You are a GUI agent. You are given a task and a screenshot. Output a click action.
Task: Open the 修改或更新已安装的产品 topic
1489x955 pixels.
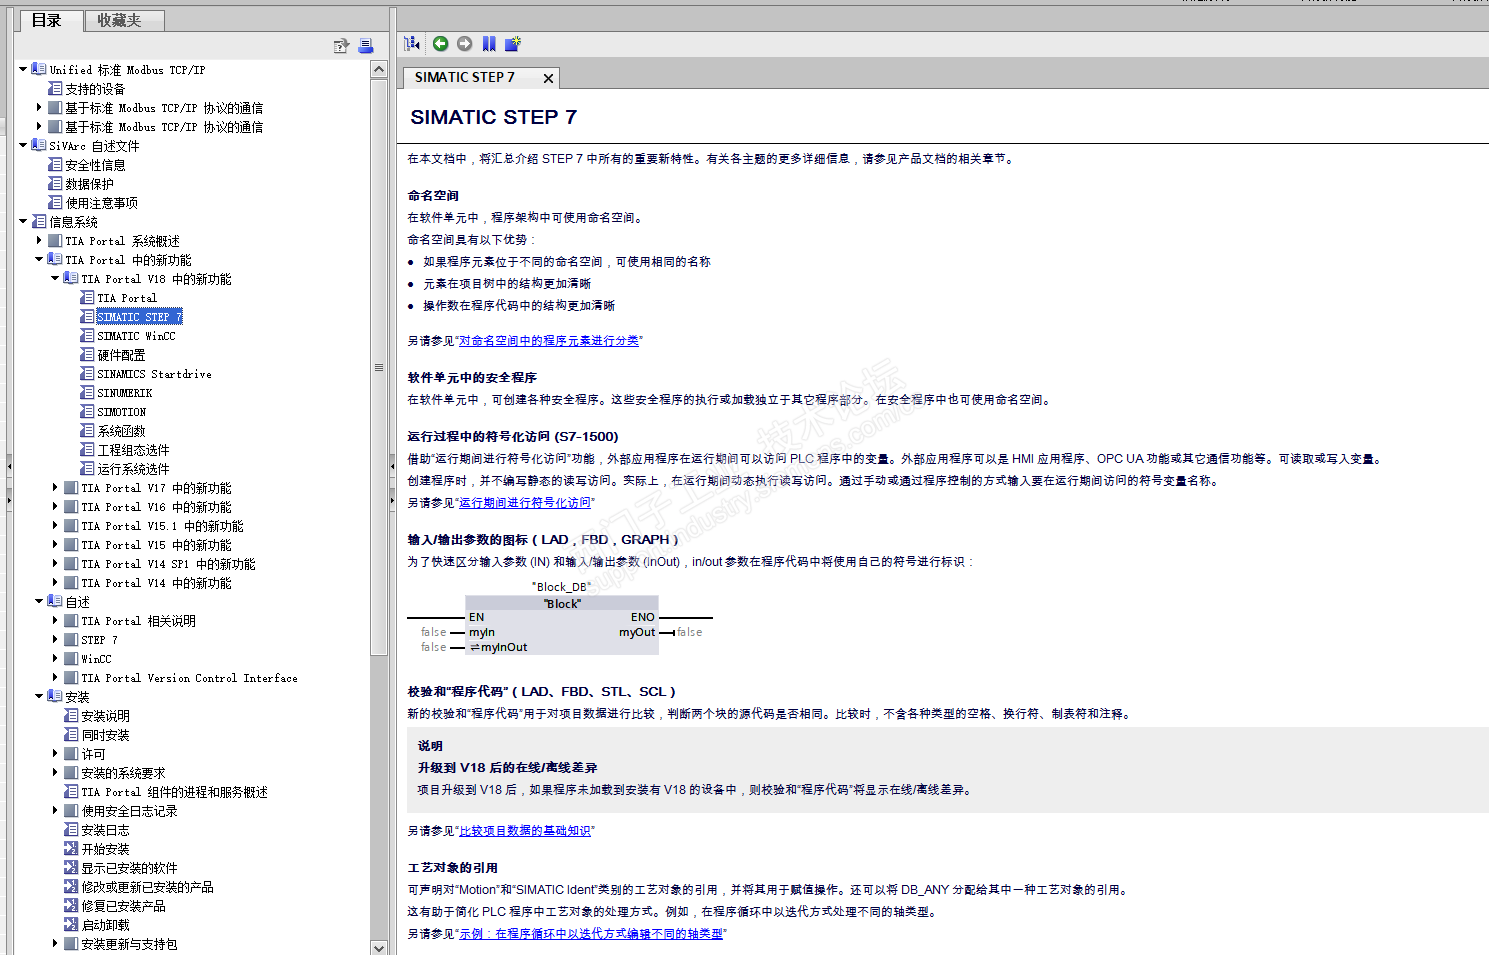(147, 887)
